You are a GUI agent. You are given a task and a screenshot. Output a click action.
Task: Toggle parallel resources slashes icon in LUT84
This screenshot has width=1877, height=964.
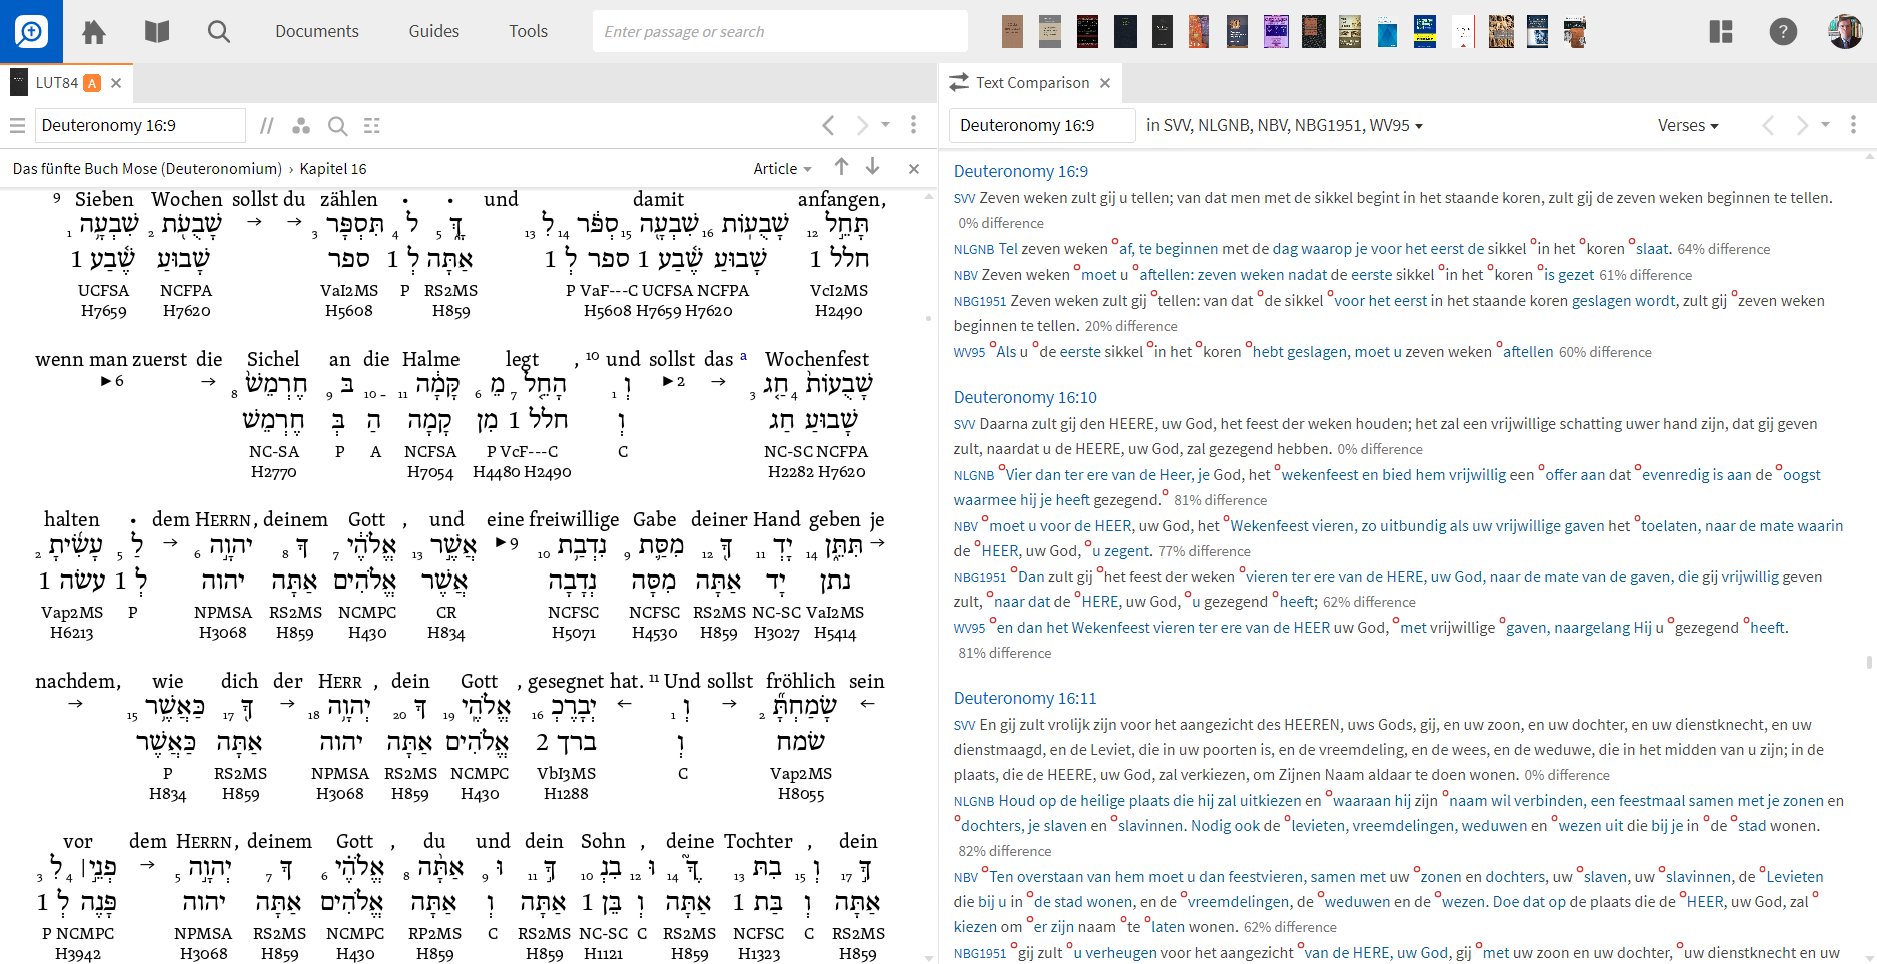(266, 126)
